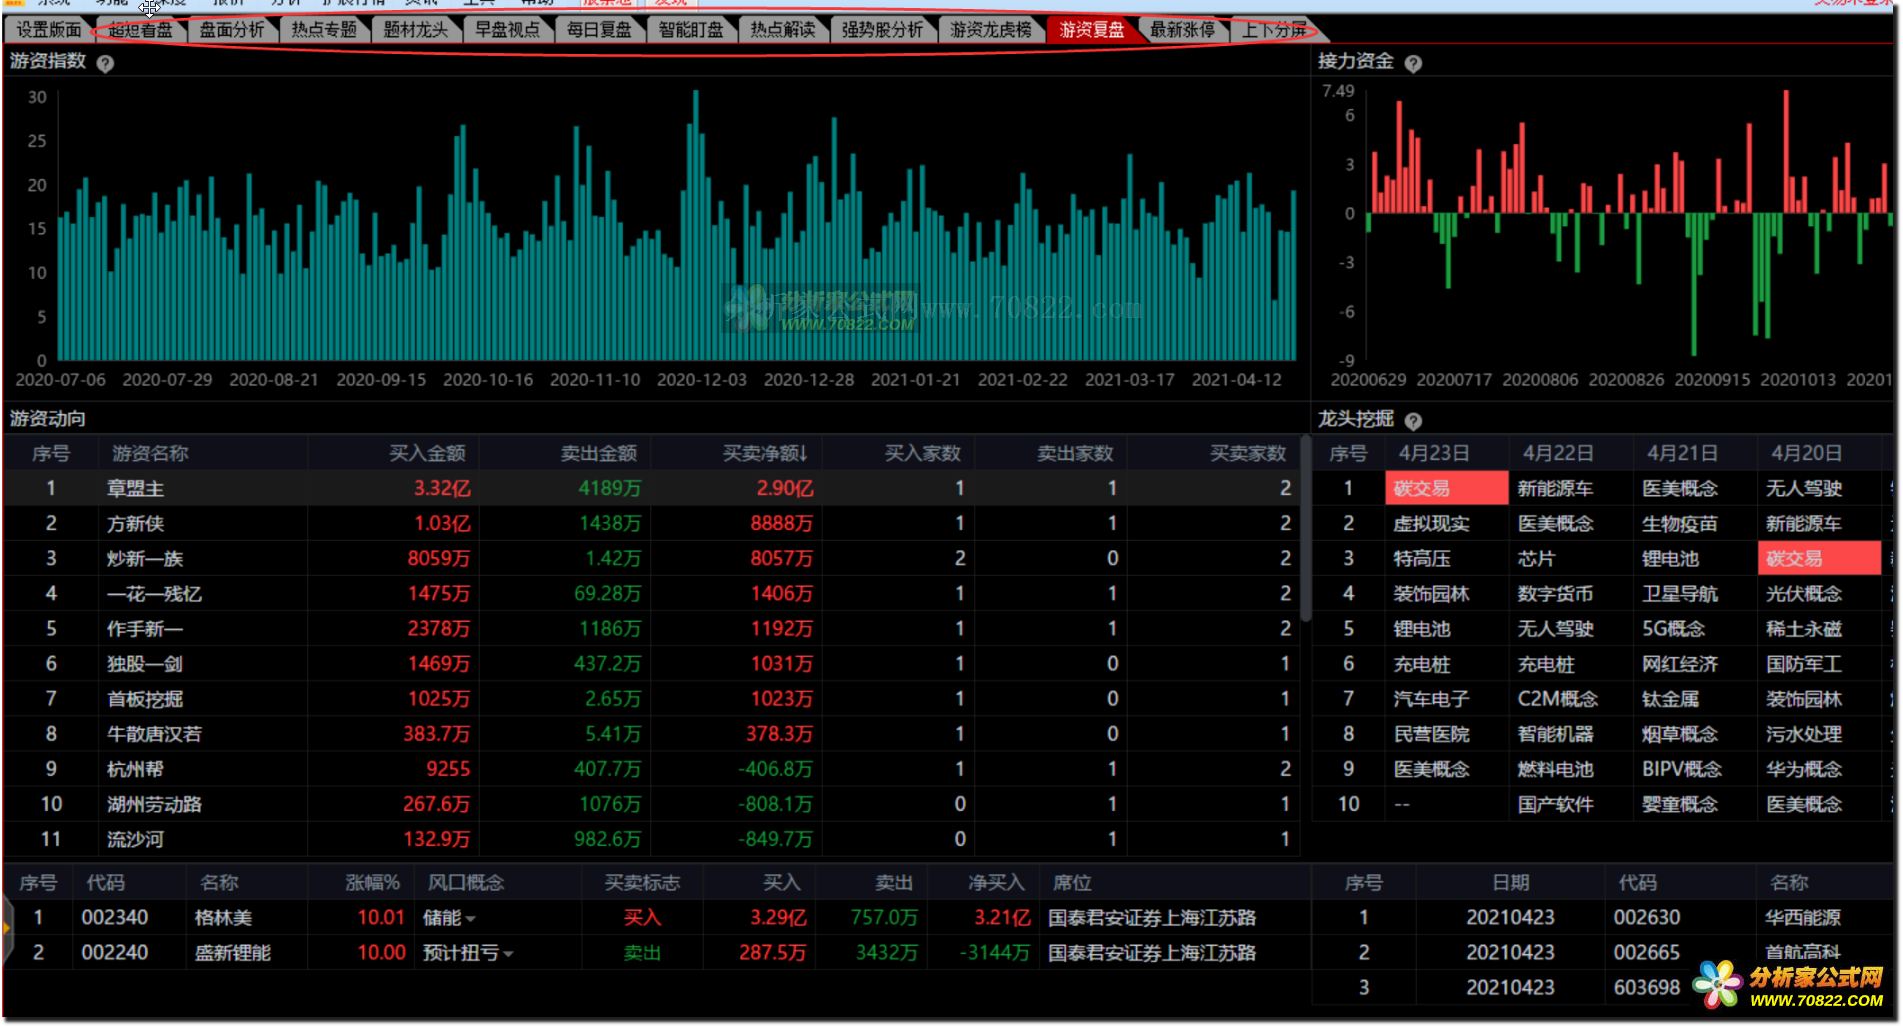Click left edge panel expander arrow
The image size is (1903, 1026).
pos(7,930)
